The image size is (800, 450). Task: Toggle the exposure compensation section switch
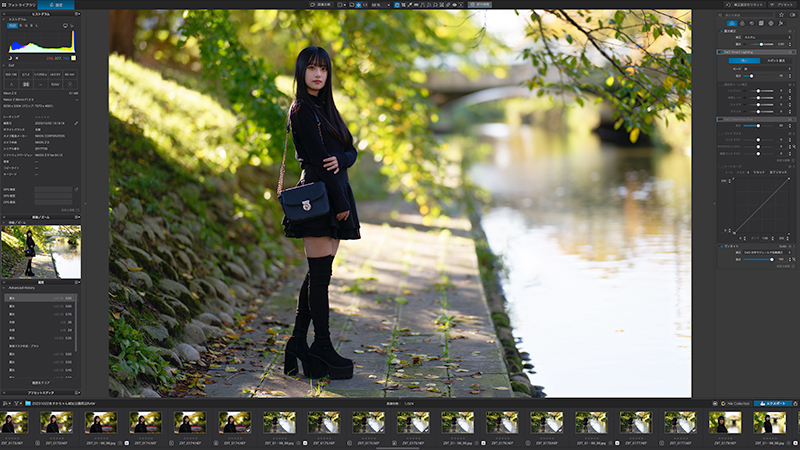point(721,31)
